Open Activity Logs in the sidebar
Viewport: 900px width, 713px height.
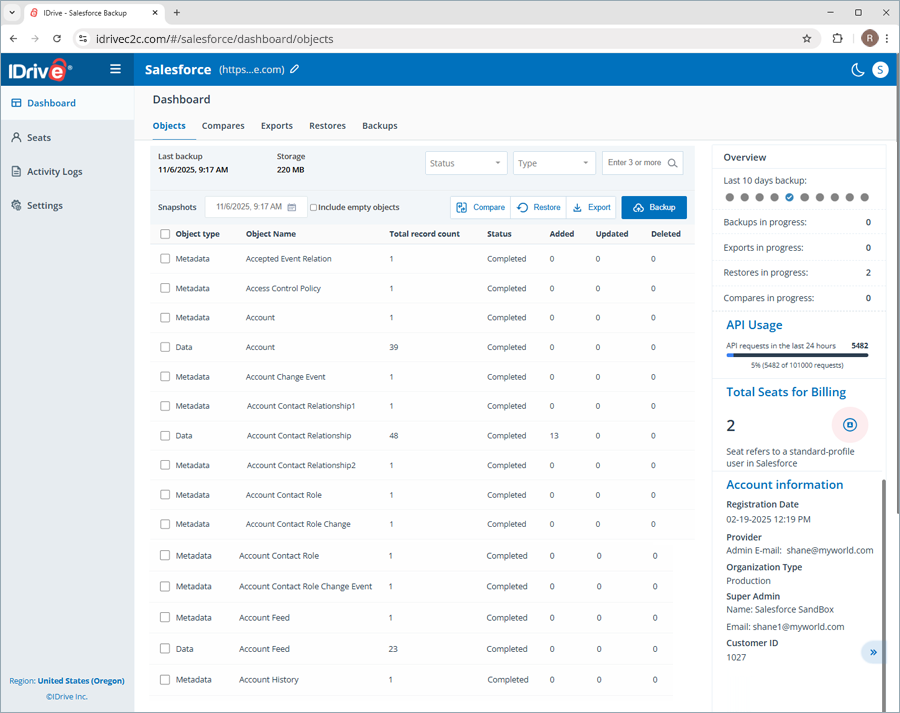pos(68,171)
